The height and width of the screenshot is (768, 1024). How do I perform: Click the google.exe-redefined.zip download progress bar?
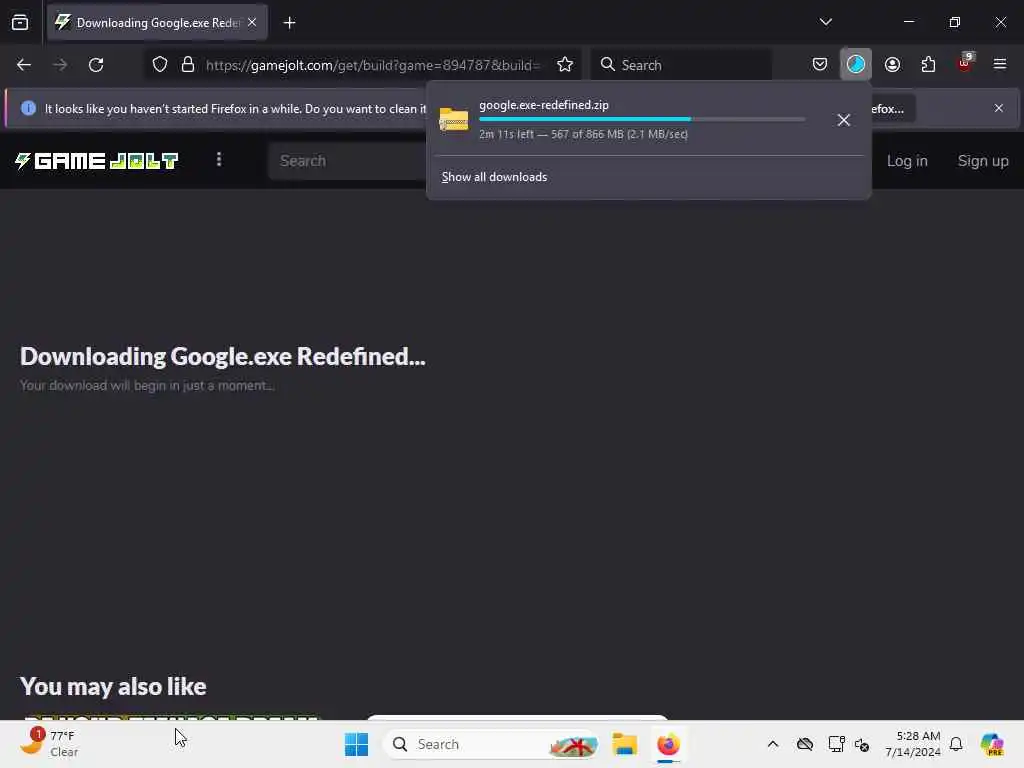pos(642,120)
